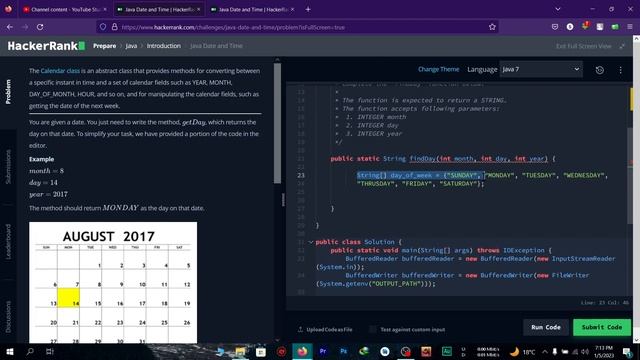Enable Test against custom input checkbox

373,329
